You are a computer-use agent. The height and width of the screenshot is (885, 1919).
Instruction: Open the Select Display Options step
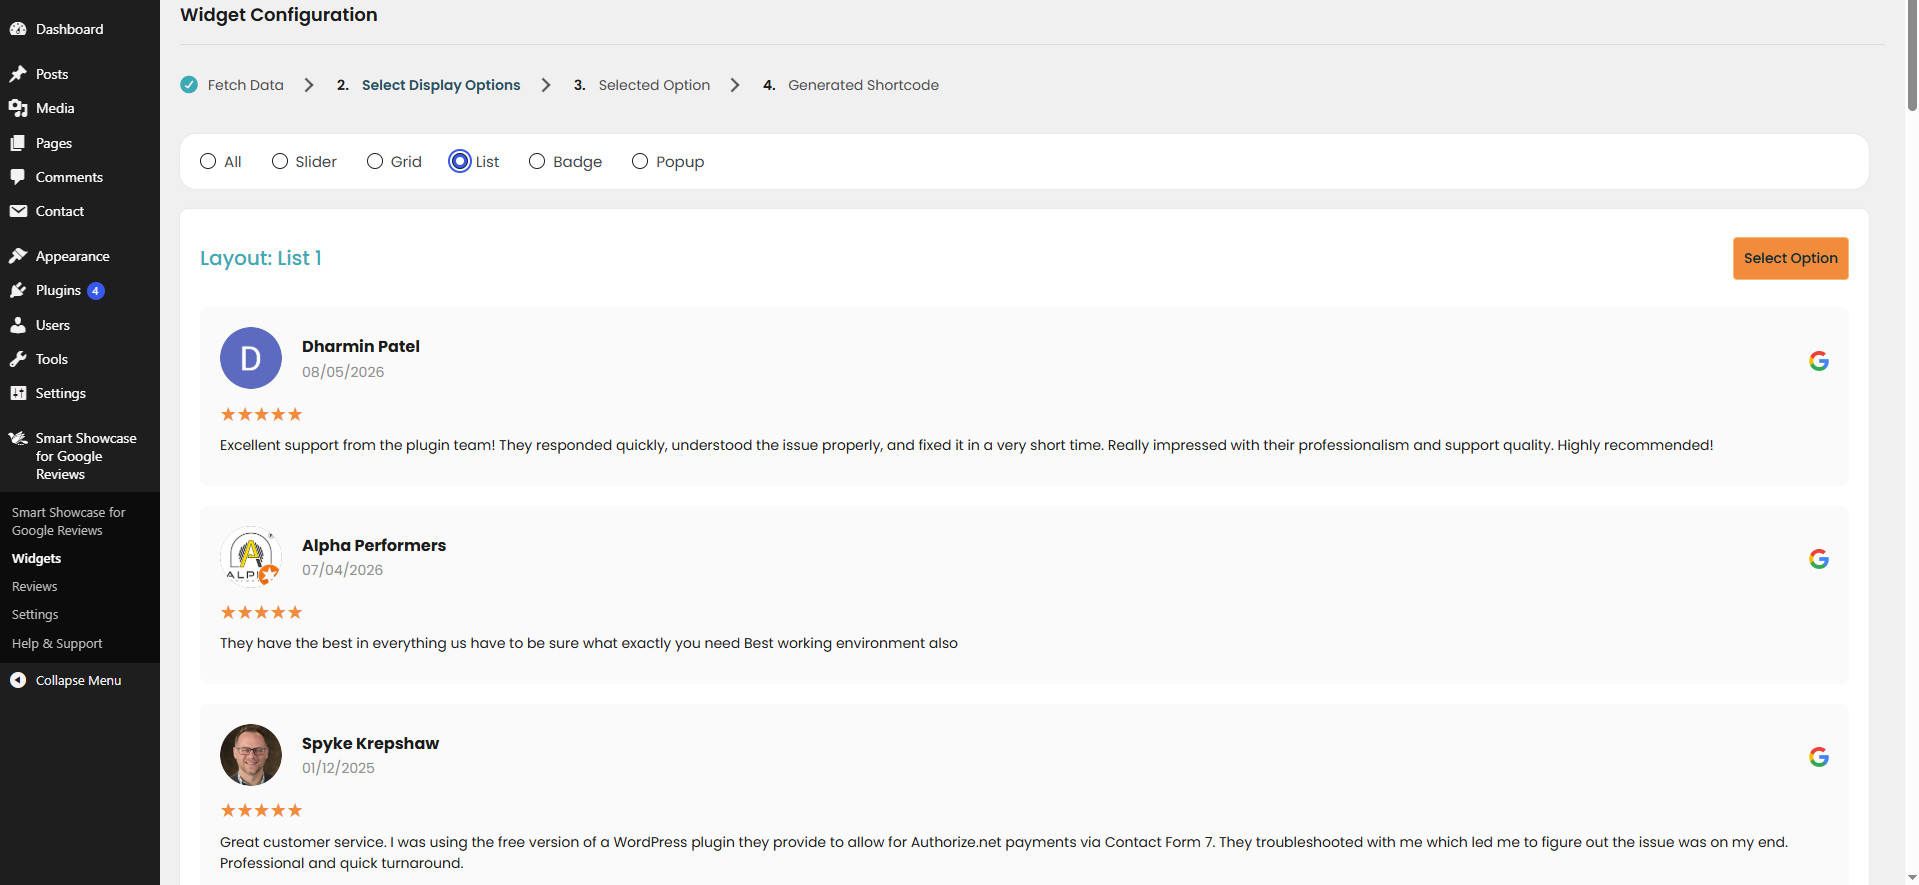(441, 85)
